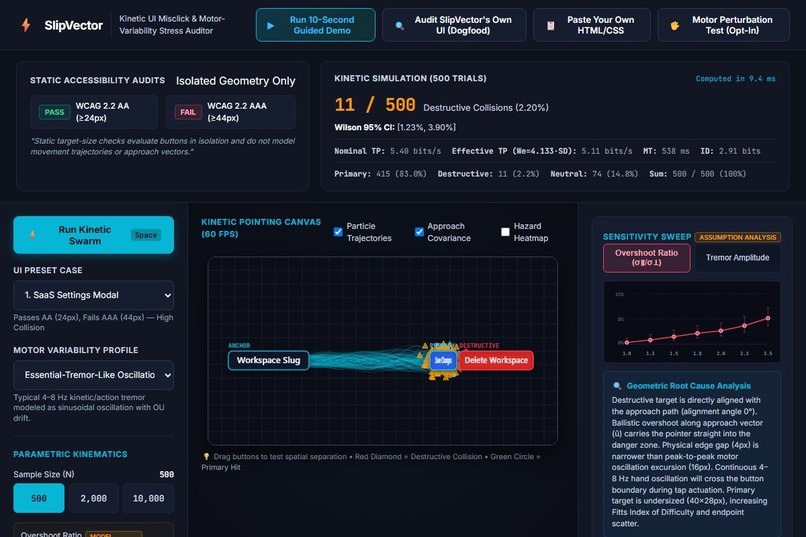The width and height of the screenshot is (806, 537).
Task: Click the Sample Size (N) value 500
Action: tap(167, 474)
